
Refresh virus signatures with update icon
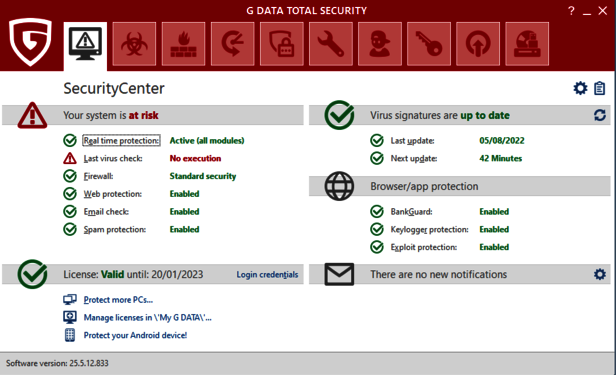point(600,115)
